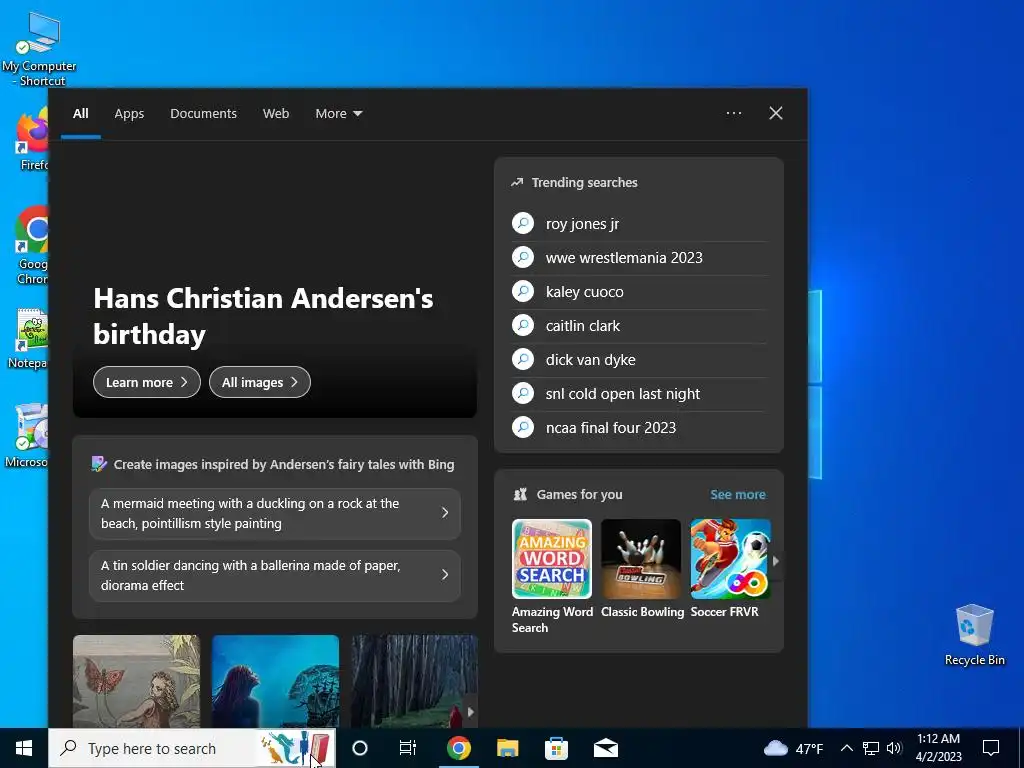
Task: Click See more in Games for you
Action: point(738,494)
